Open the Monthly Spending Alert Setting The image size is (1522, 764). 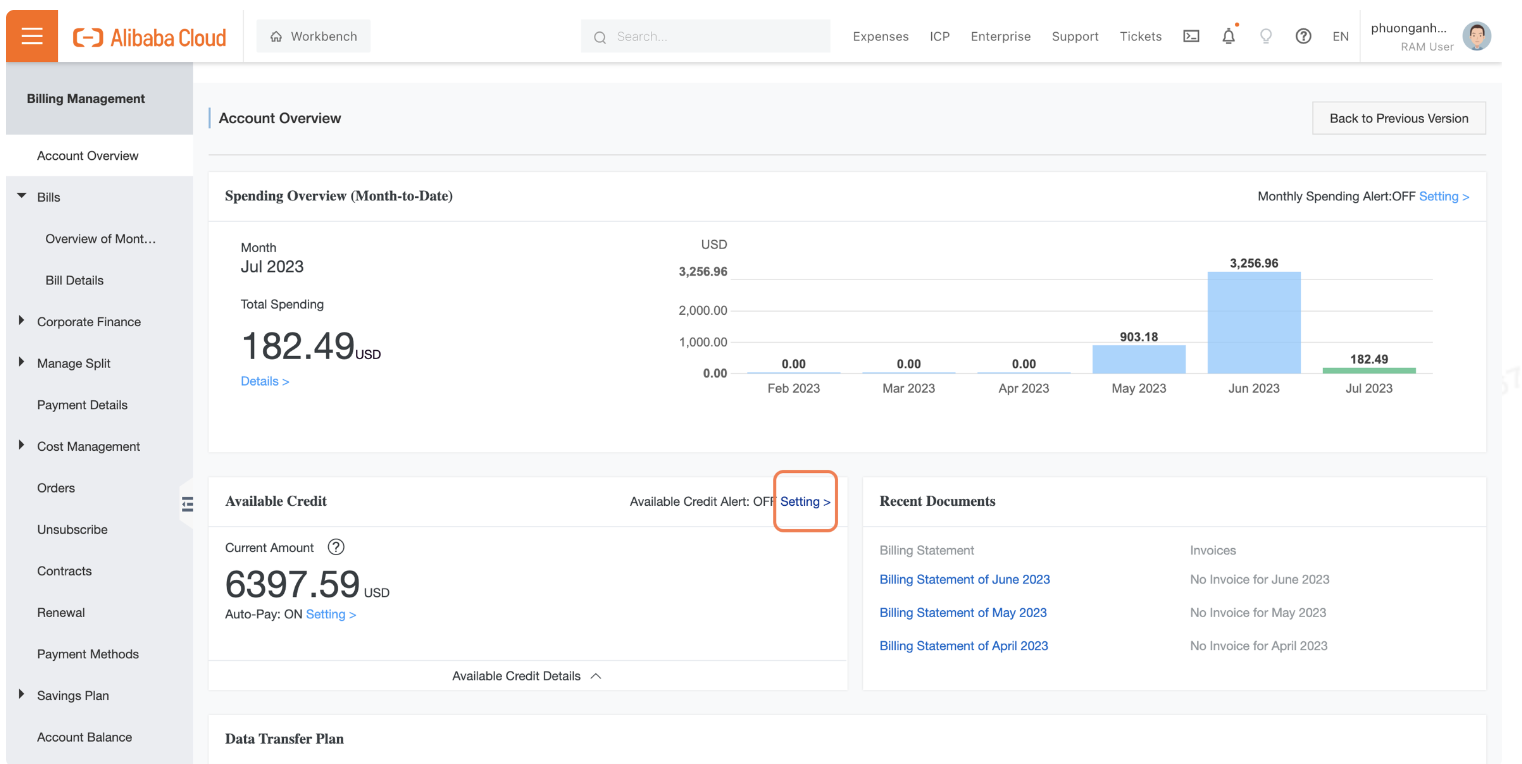tap(1443, 196)
